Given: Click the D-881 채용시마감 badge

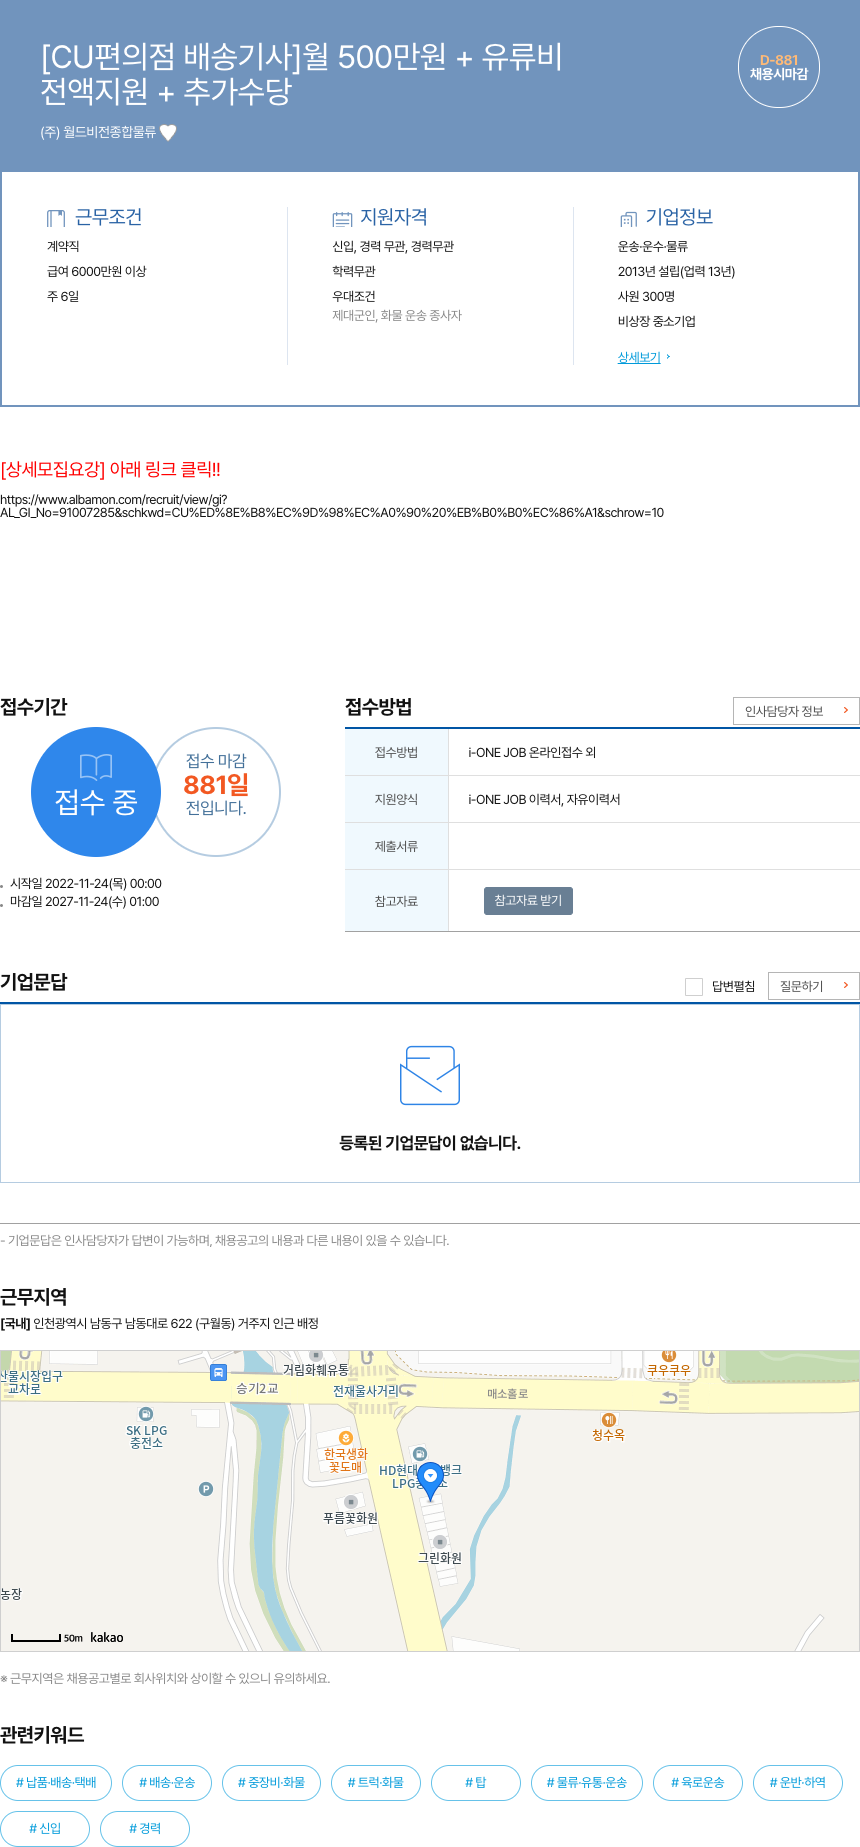Looking at the screenshot, I should tap(779, 67).
